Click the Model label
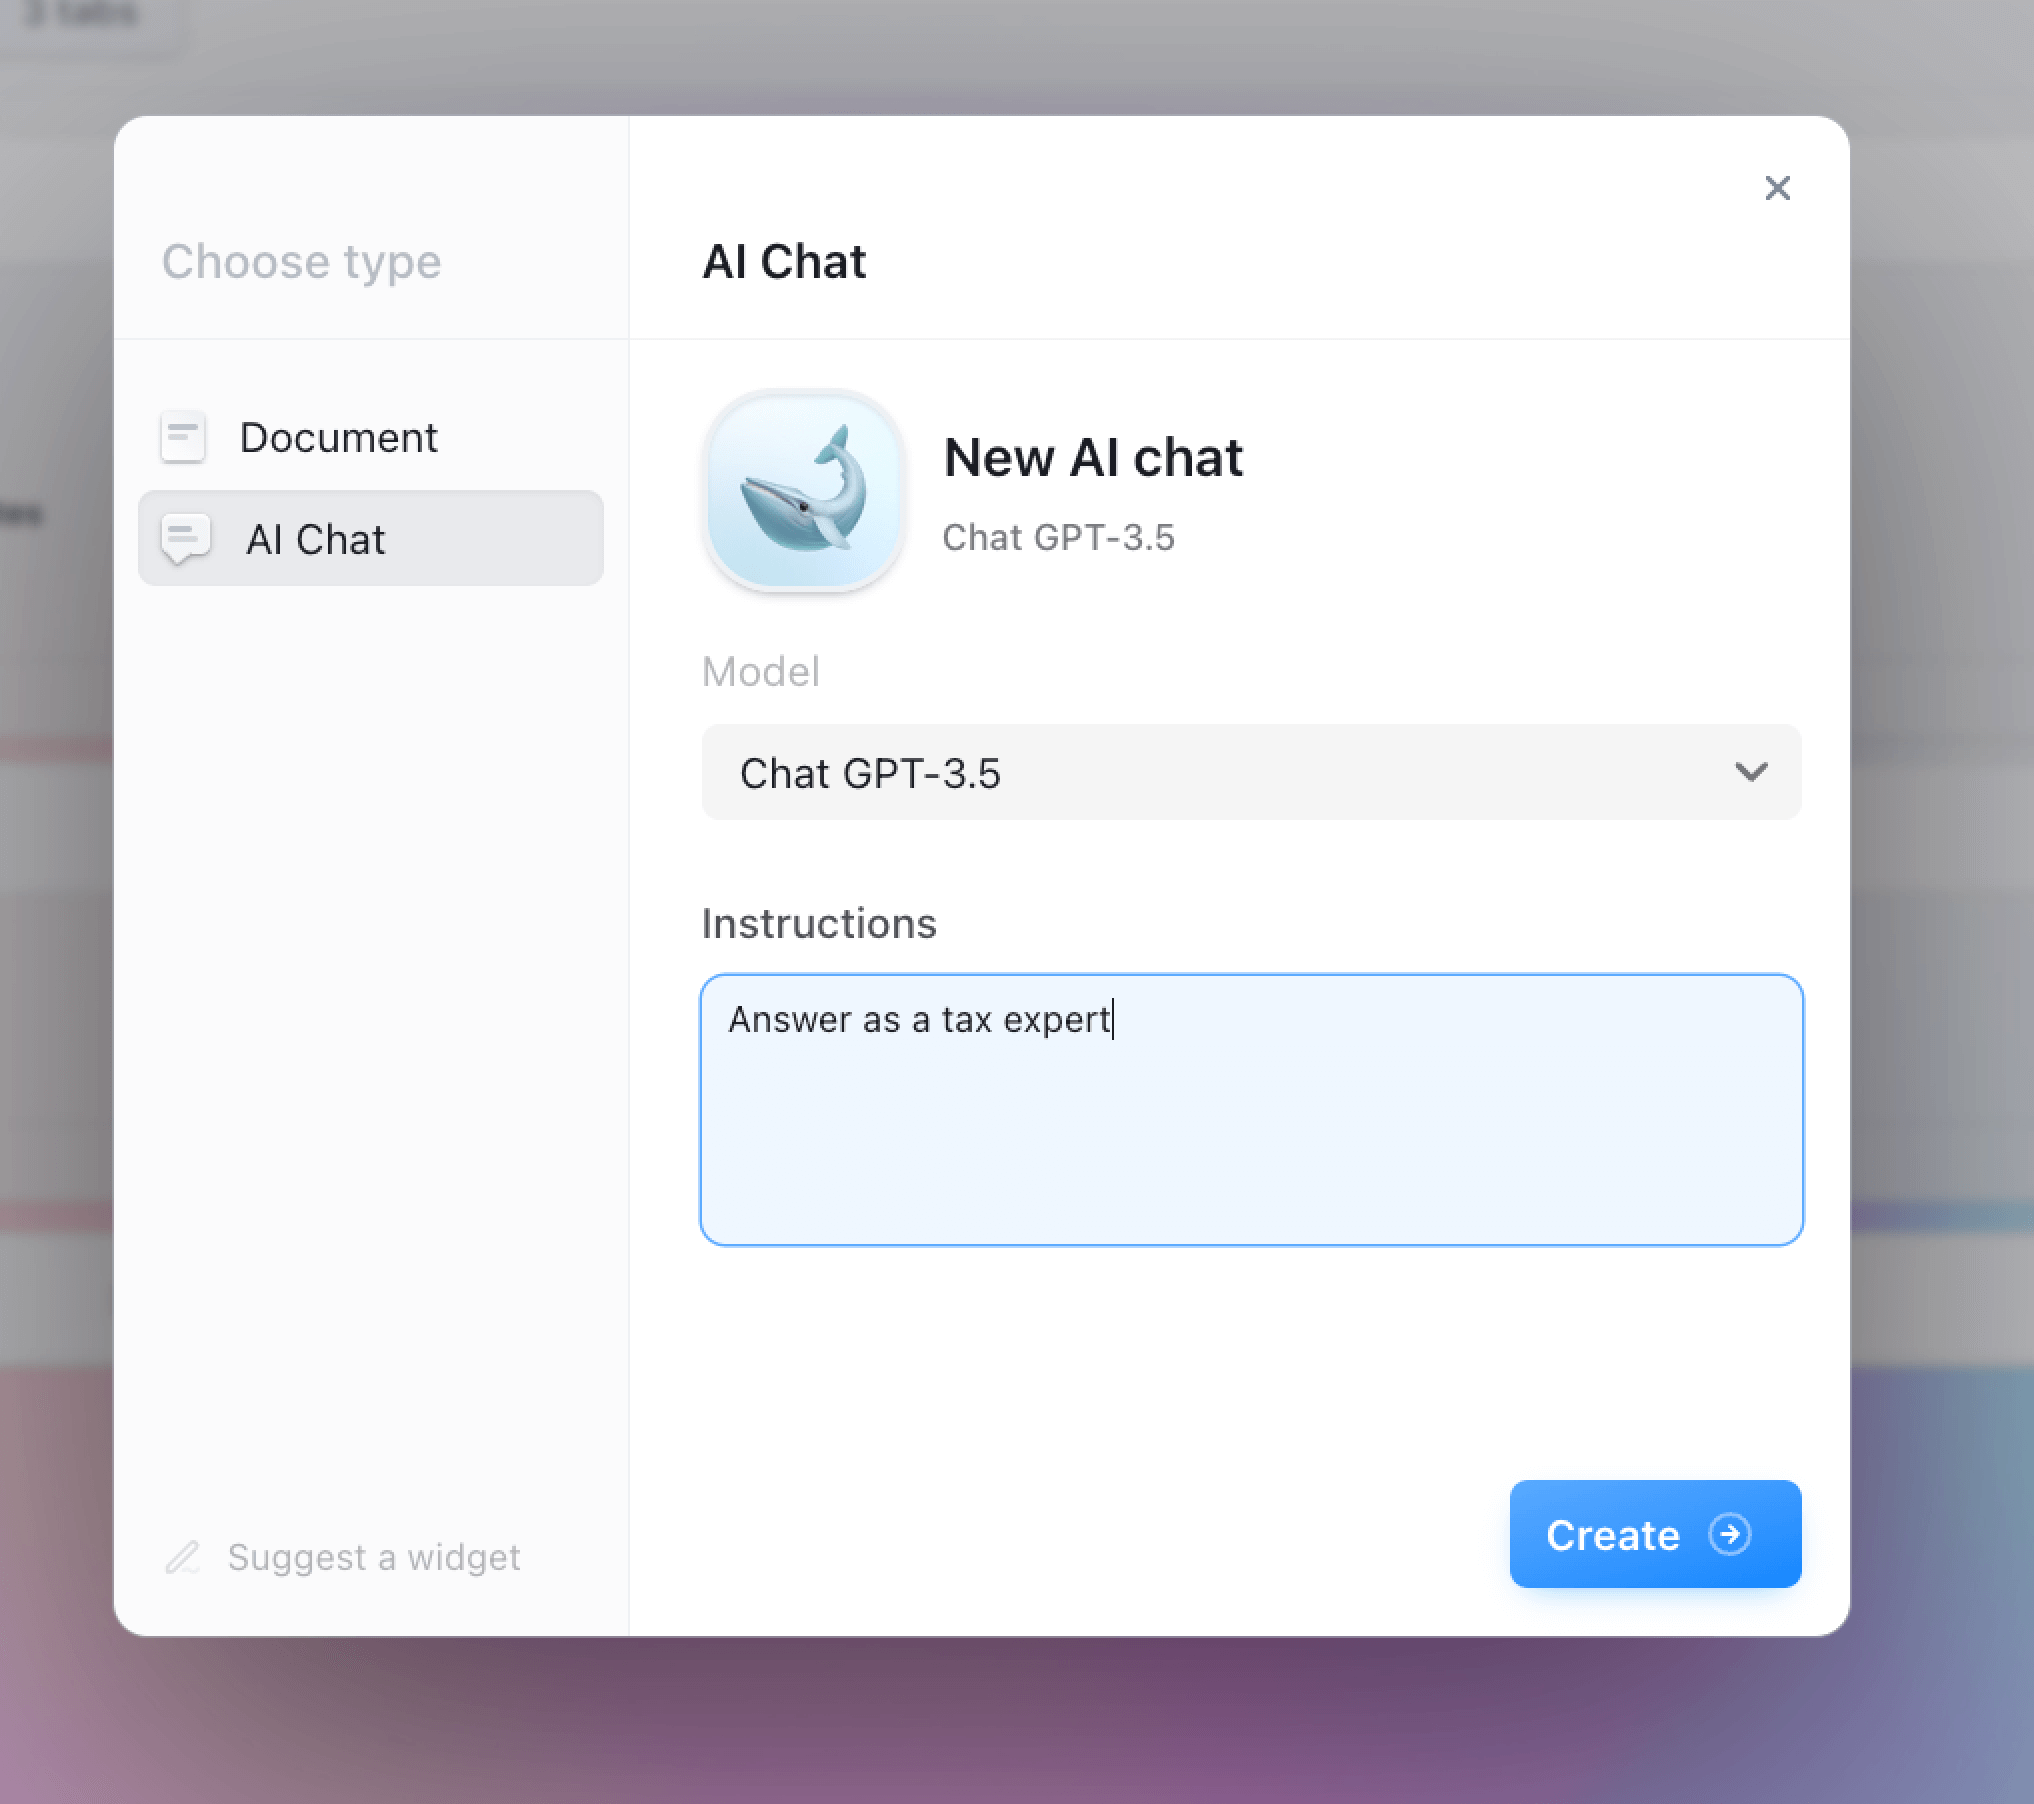The height and width of the screenshot is (1804, 2034). point(760,671)
